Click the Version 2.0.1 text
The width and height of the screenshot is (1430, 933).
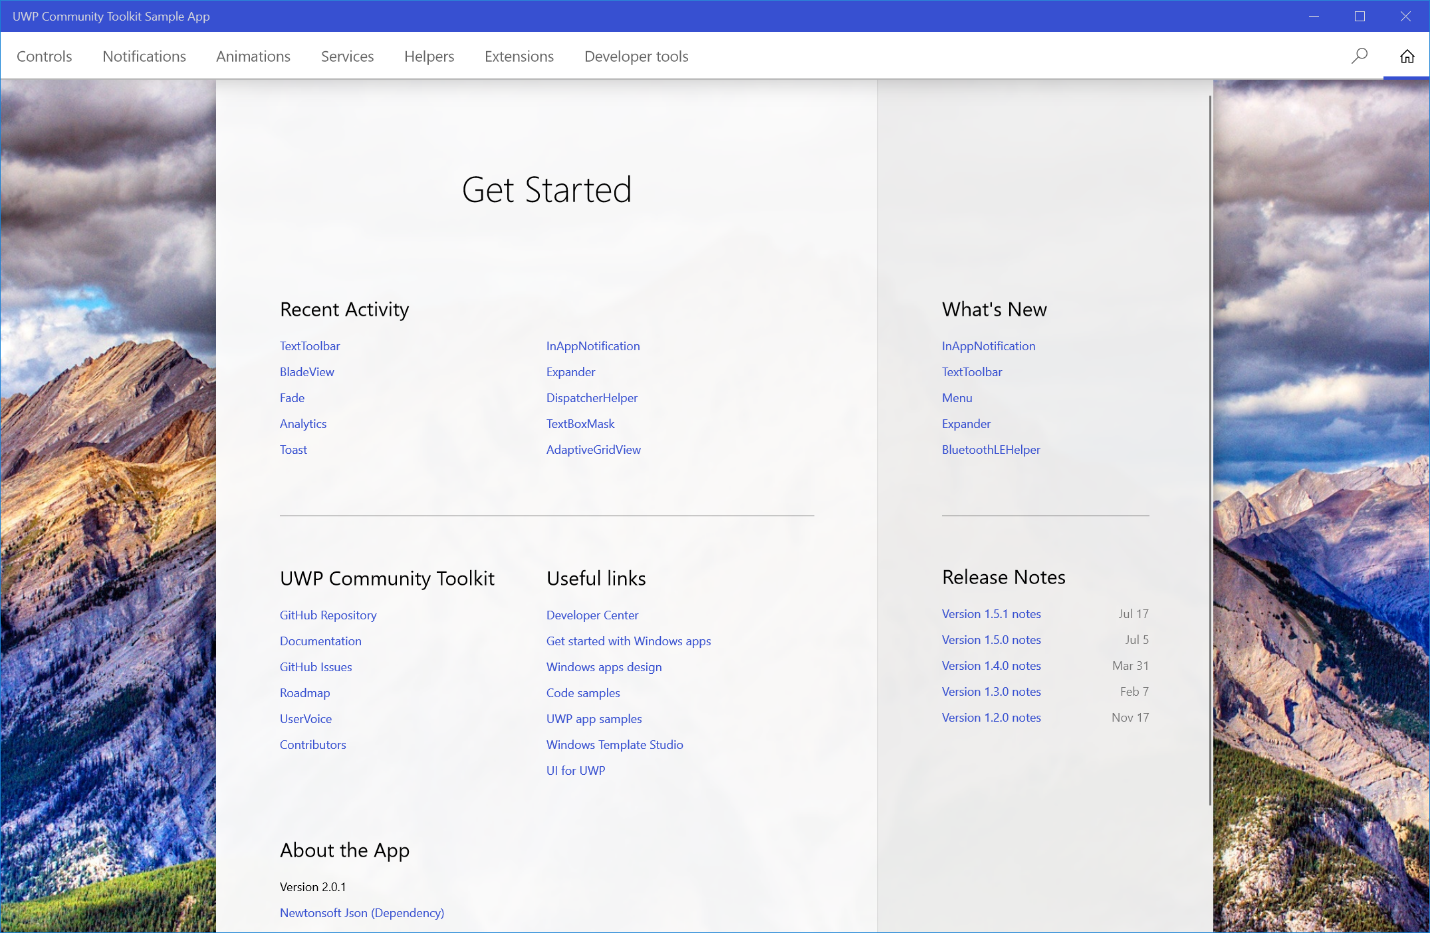tap(313, 887)
